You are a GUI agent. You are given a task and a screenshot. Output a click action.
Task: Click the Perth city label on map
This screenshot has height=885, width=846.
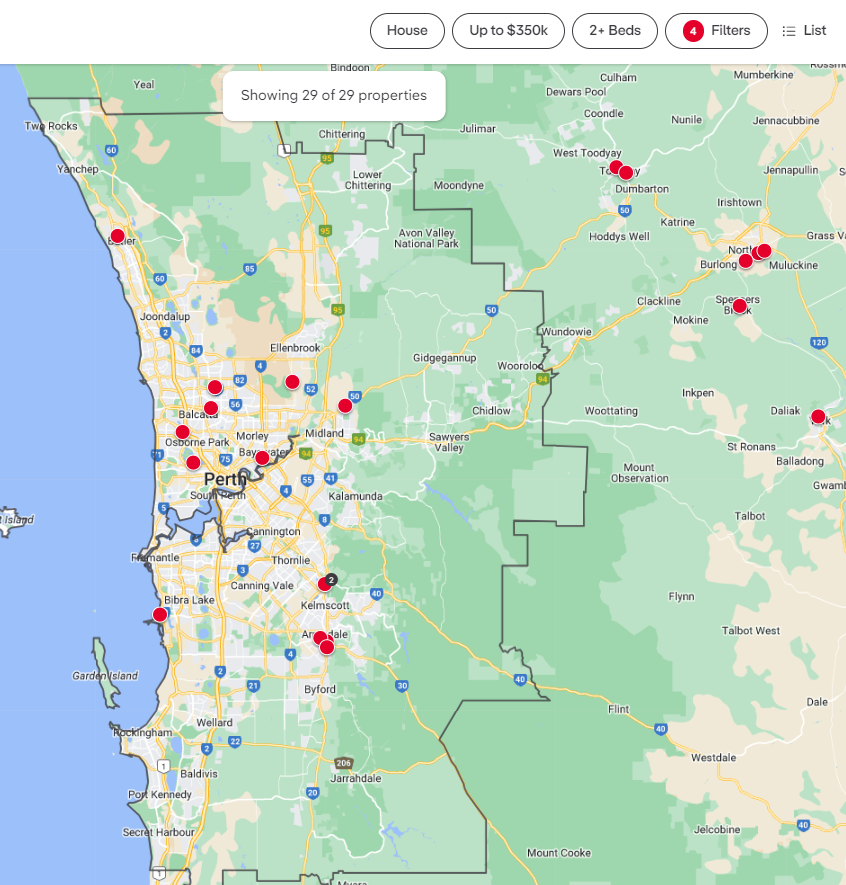click(x=225, y=479)
